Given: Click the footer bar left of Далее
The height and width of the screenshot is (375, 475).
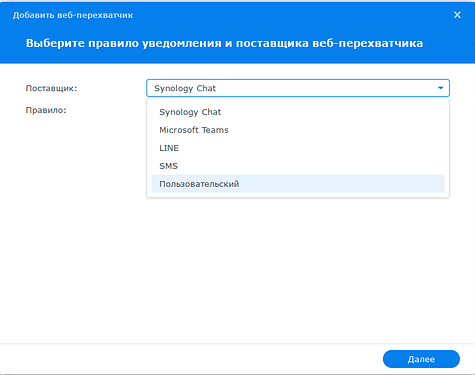Looking at the screenshot, I should pyautogui.click(x=190, y=359).
